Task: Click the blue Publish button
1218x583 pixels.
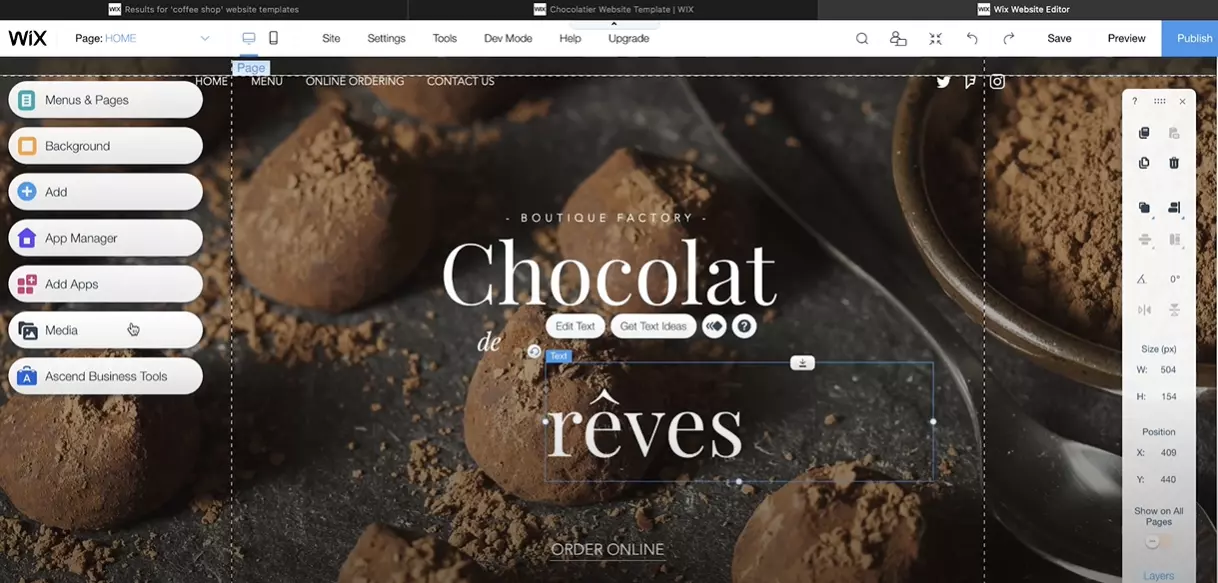Action: (x=1190, y=38)
